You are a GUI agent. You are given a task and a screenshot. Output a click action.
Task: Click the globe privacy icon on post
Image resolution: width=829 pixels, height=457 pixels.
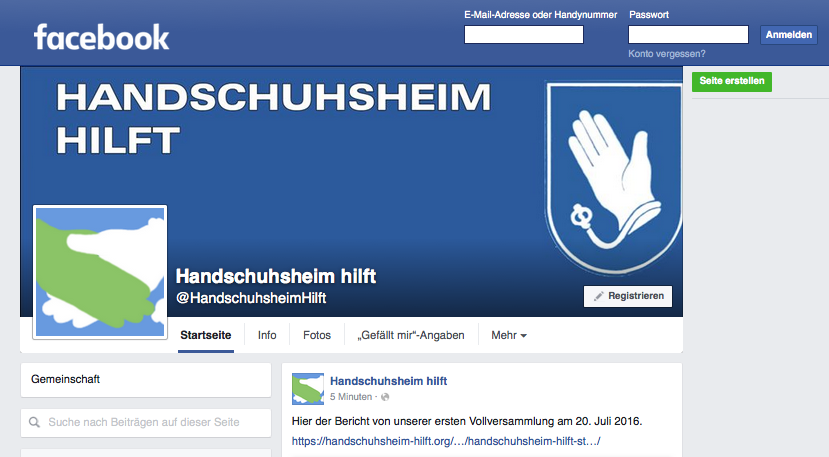(x=385, y=397)
